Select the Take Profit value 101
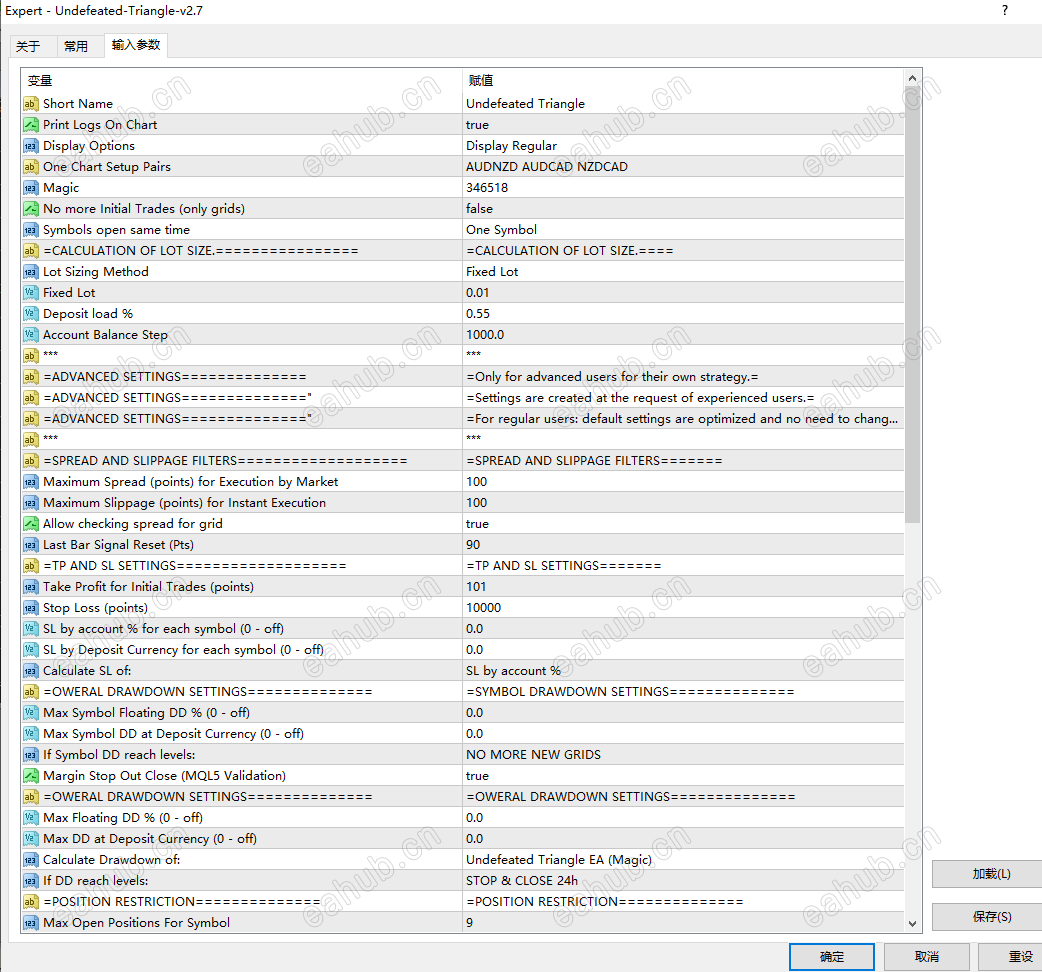The height and width of the screenshot is (972, 1042). 683,587
